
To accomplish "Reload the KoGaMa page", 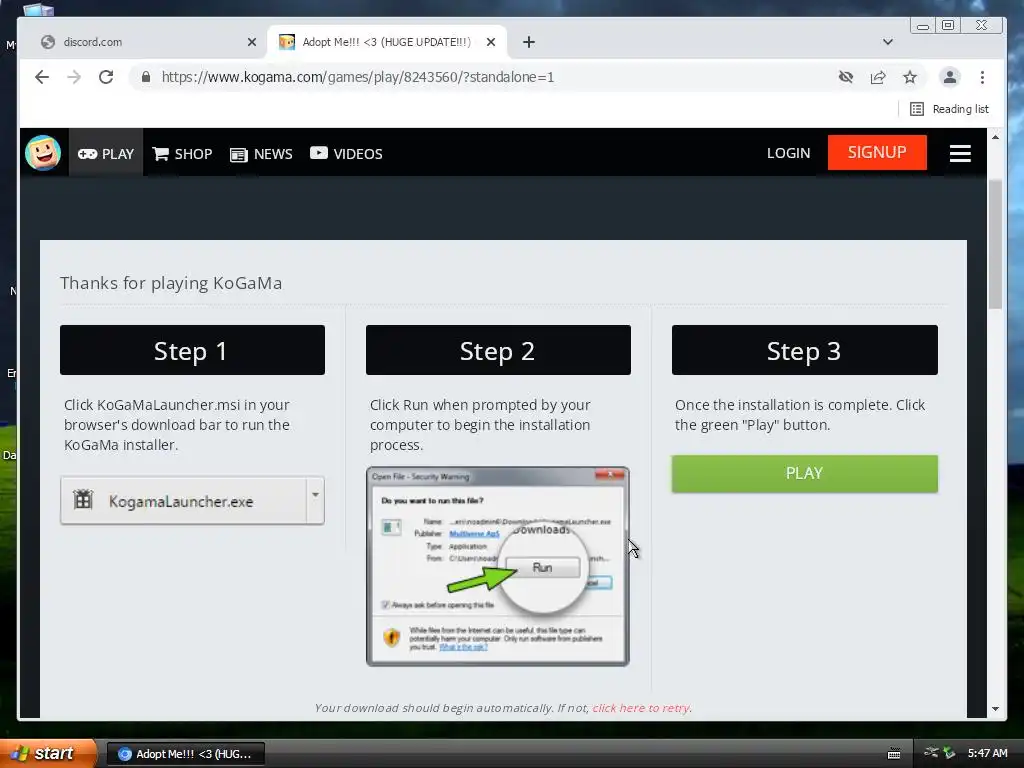I will 106,77.
